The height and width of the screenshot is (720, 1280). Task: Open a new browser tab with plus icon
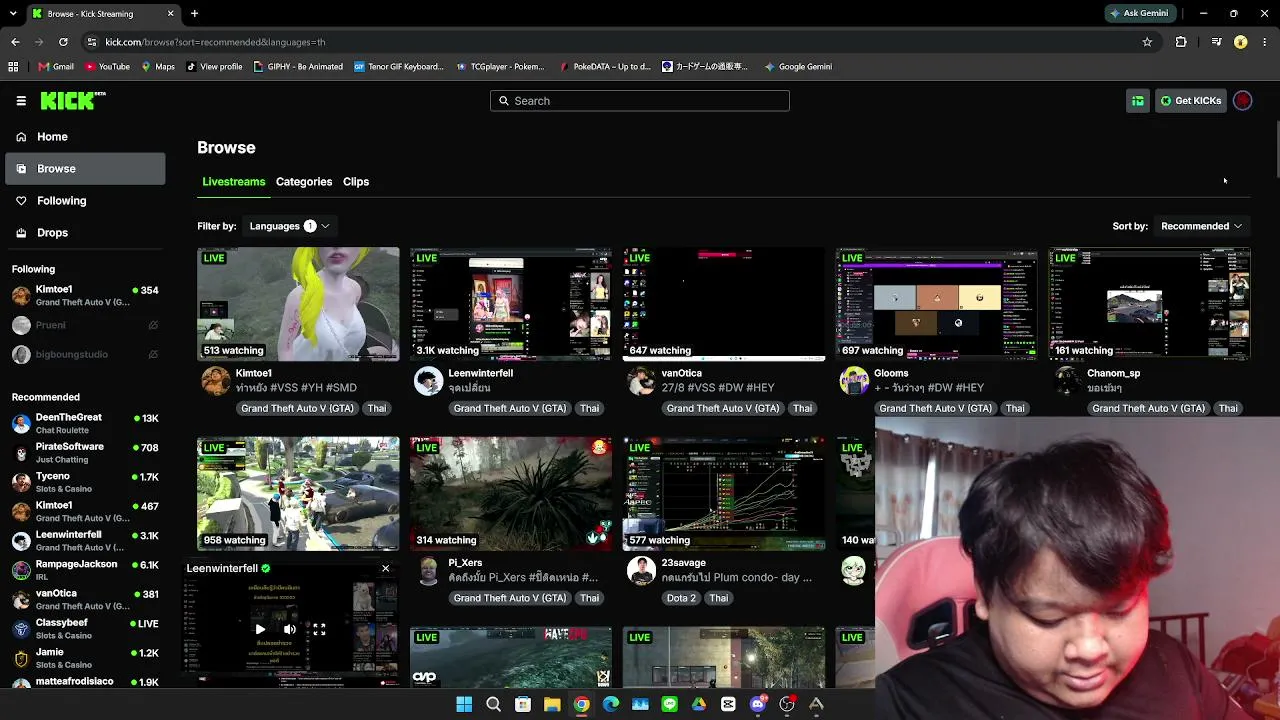(x=194, y=14)
